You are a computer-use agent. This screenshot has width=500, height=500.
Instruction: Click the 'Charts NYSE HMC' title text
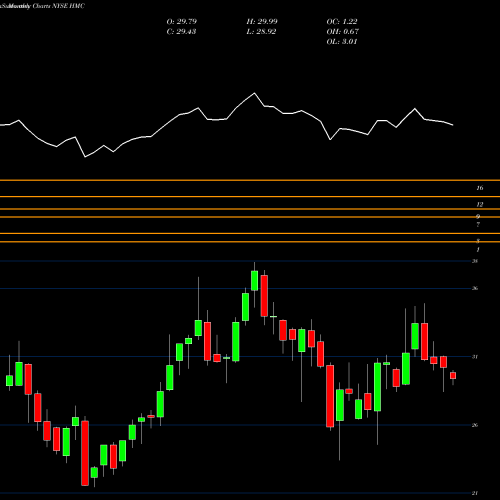pos(59,6)
